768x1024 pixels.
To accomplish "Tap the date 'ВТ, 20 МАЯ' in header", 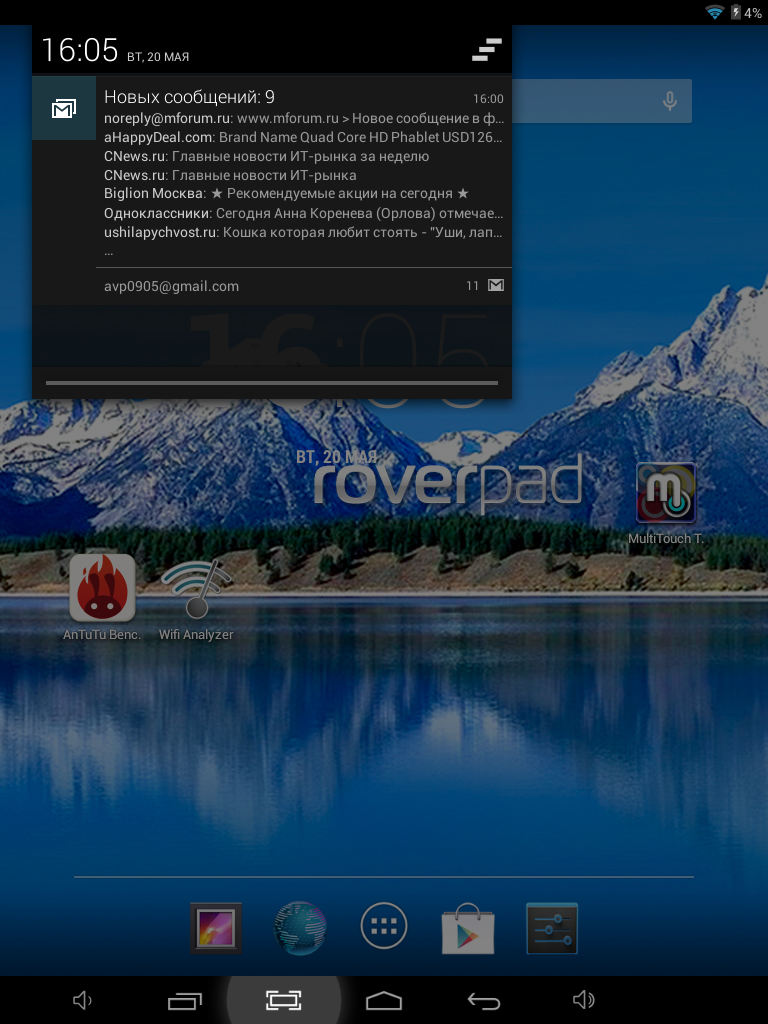I will tap(158, 57).
